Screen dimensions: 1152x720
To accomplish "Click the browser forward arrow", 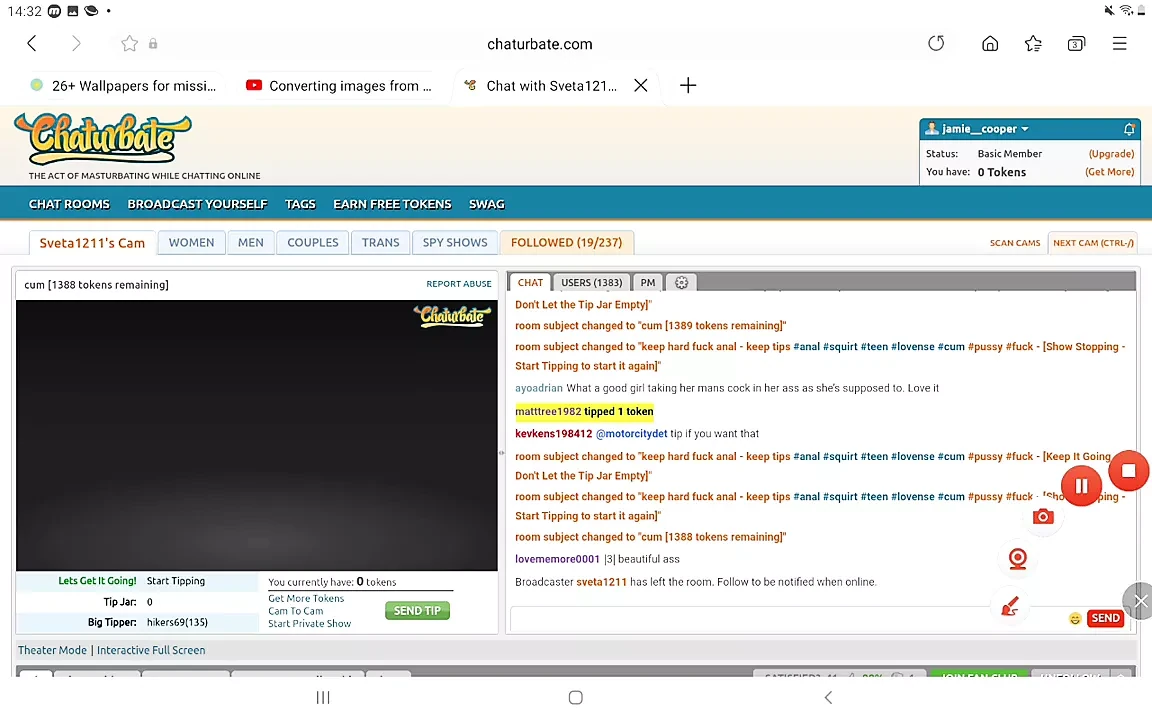I will [76, 43].
